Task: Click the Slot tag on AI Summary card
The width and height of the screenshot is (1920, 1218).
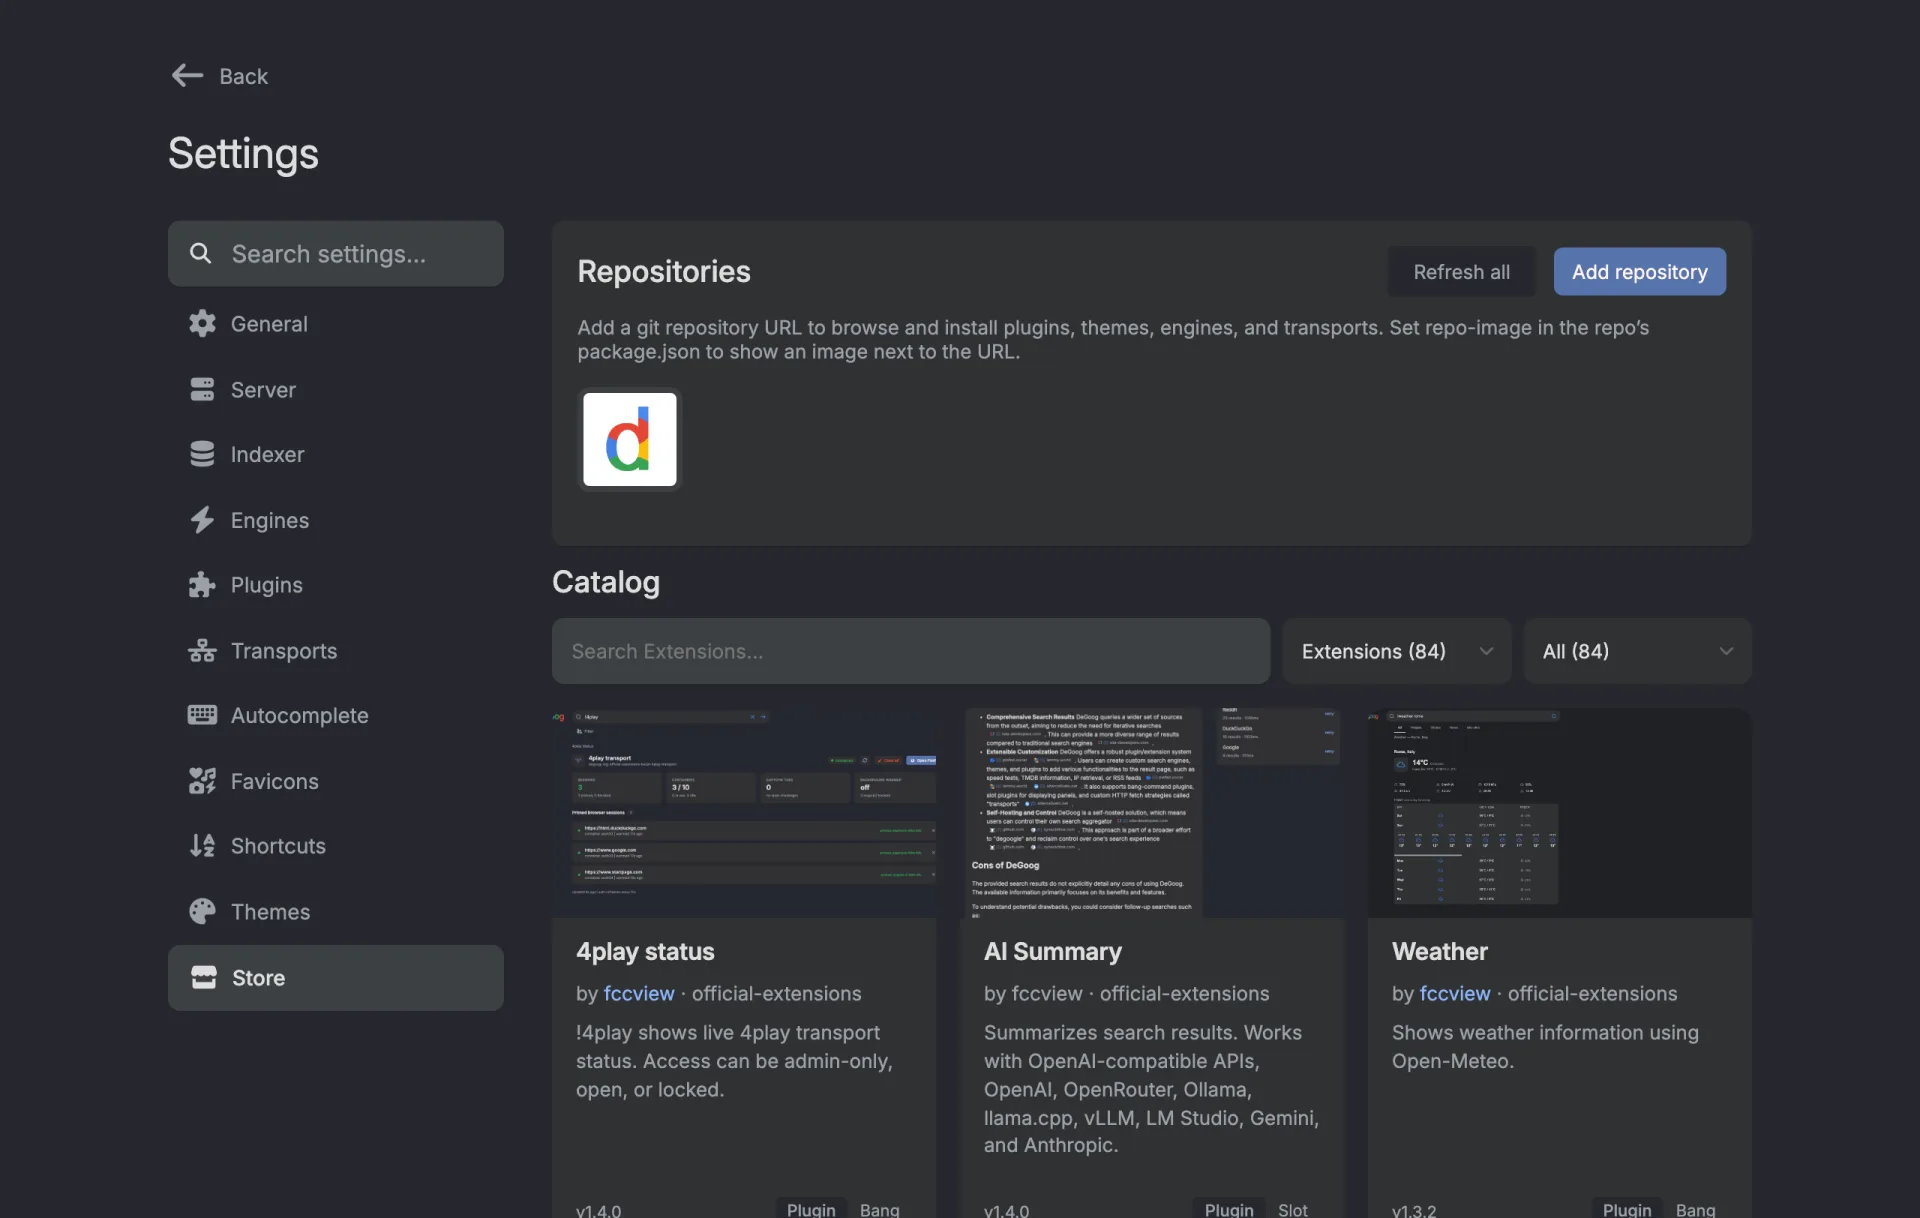Action: point(1292,1210)
